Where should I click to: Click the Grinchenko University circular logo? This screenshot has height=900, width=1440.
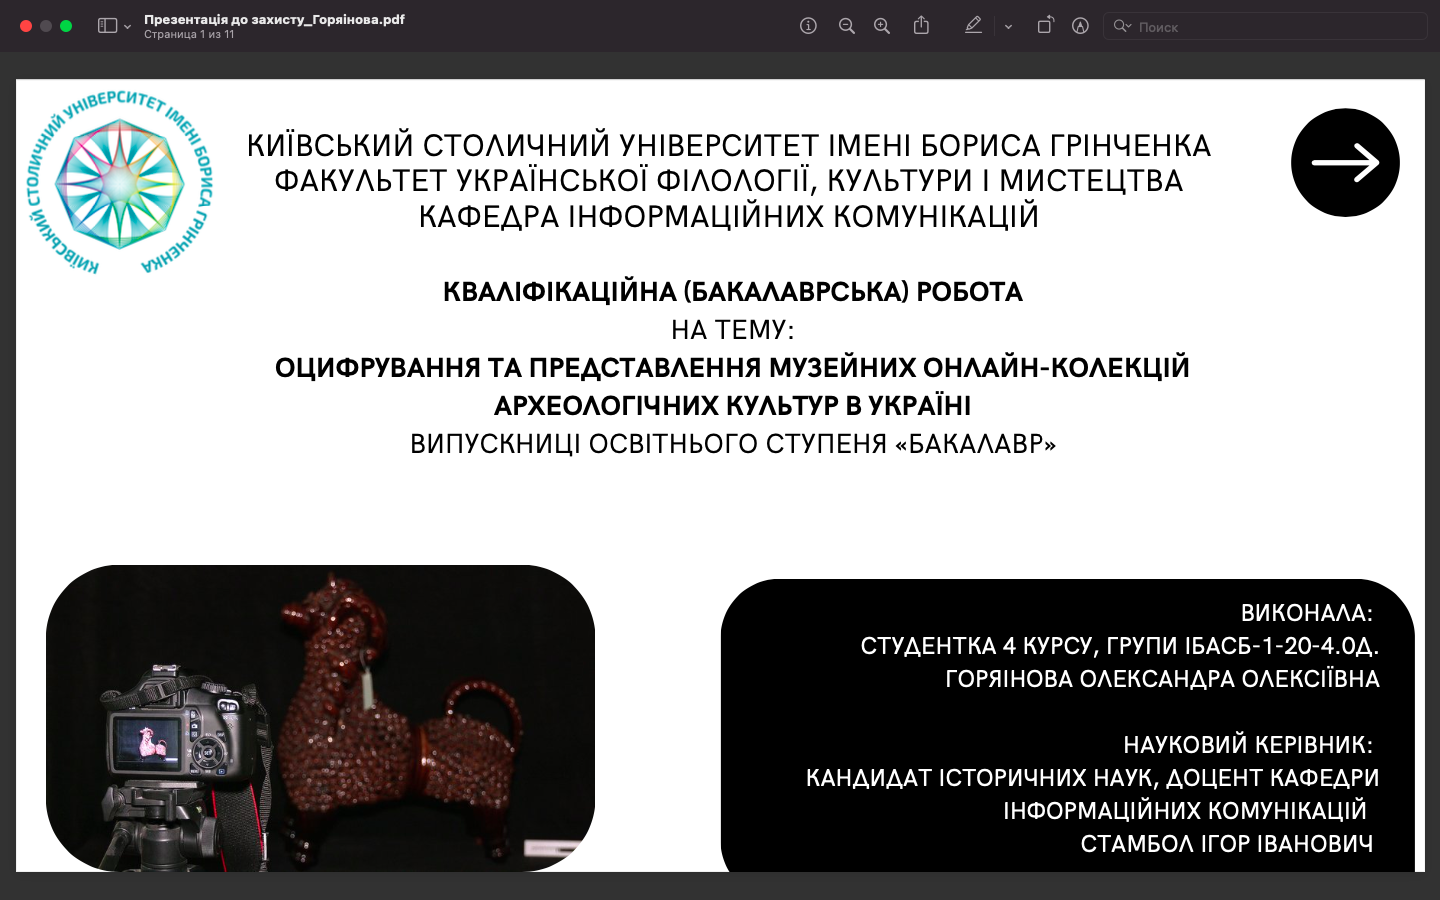tap(120, 182)
